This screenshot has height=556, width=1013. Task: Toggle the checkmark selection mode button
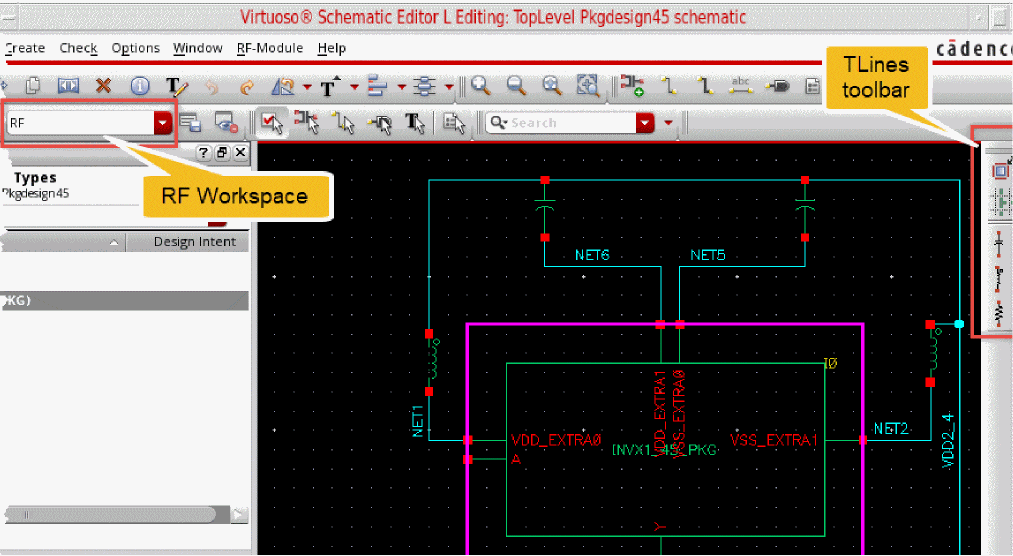(270, 122)
